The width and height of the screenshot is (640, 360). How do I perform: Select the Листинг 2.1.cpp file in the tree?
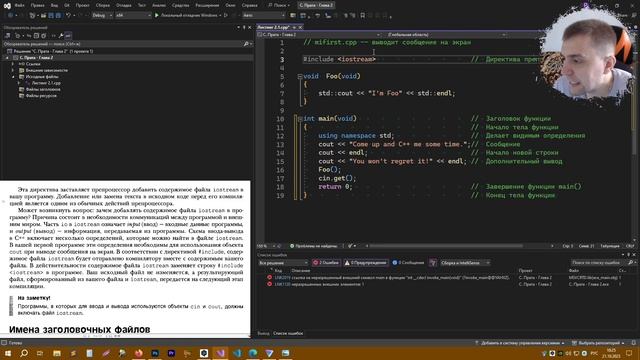point(46,83)
